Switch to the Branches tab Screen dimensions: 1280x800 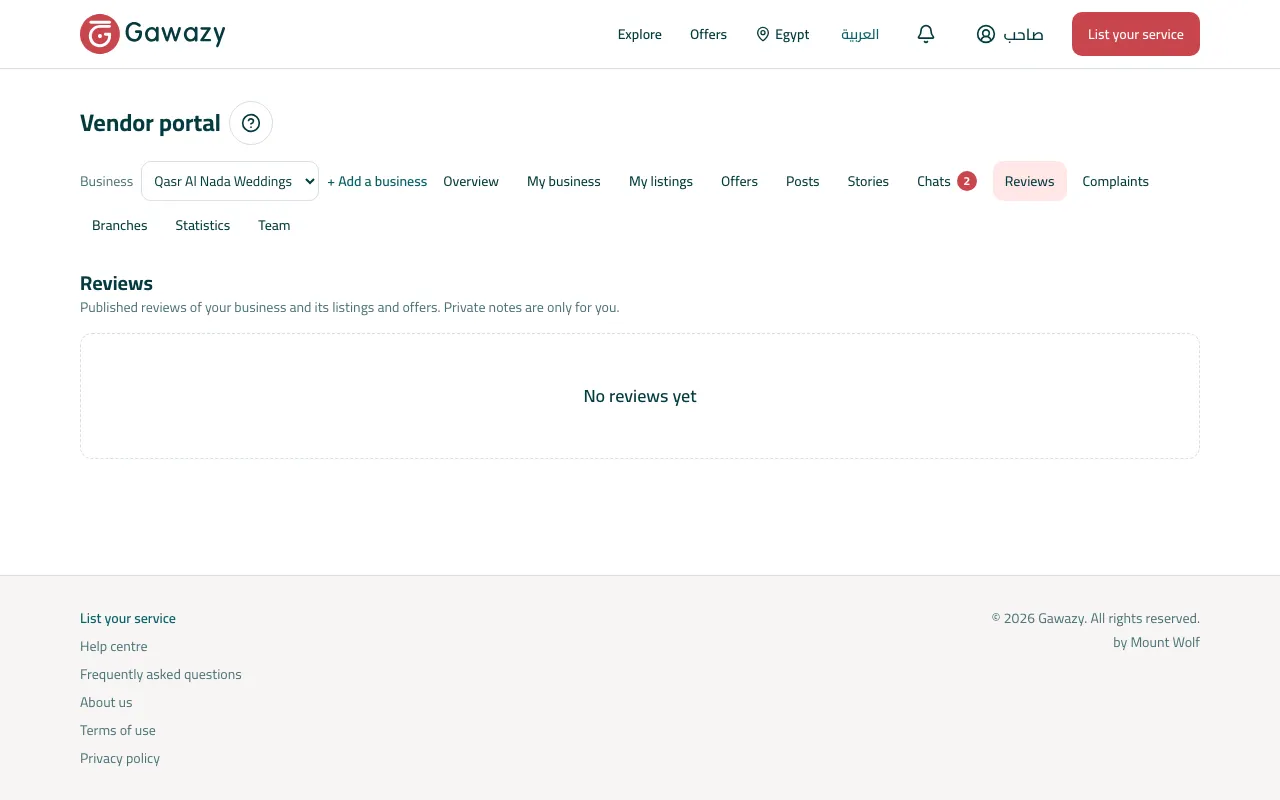pyautogui.click(x=120, y=225)
